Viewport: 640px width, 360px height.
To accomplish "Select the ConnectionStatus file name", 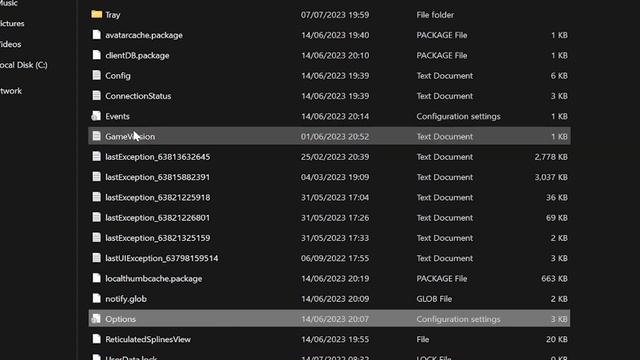I will 138,96.
